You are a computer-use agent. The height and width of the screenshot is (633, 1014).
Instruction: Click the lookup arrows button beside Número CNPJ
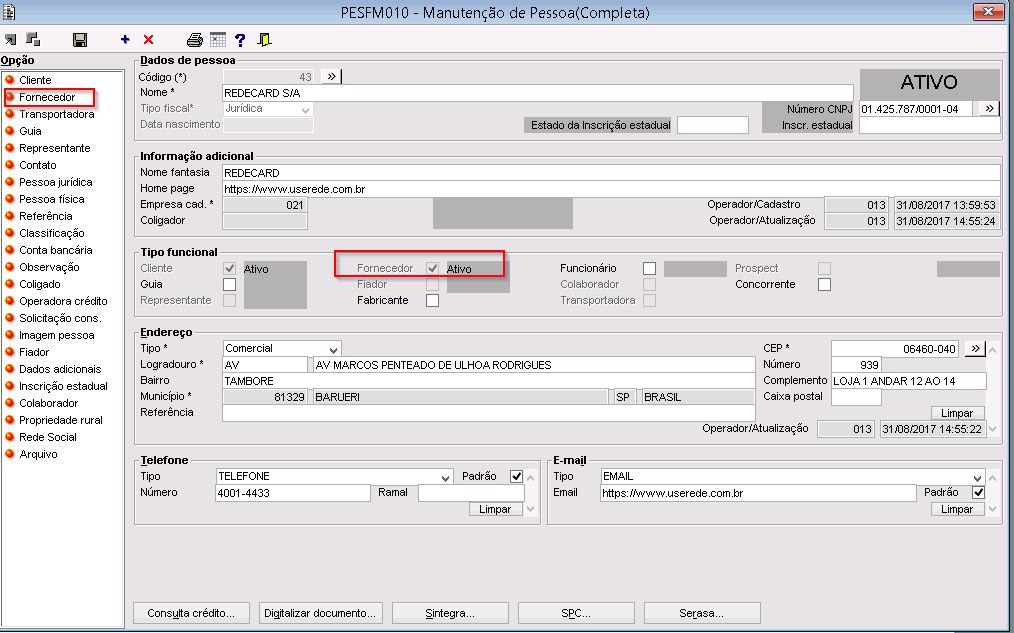click(989, 109)
